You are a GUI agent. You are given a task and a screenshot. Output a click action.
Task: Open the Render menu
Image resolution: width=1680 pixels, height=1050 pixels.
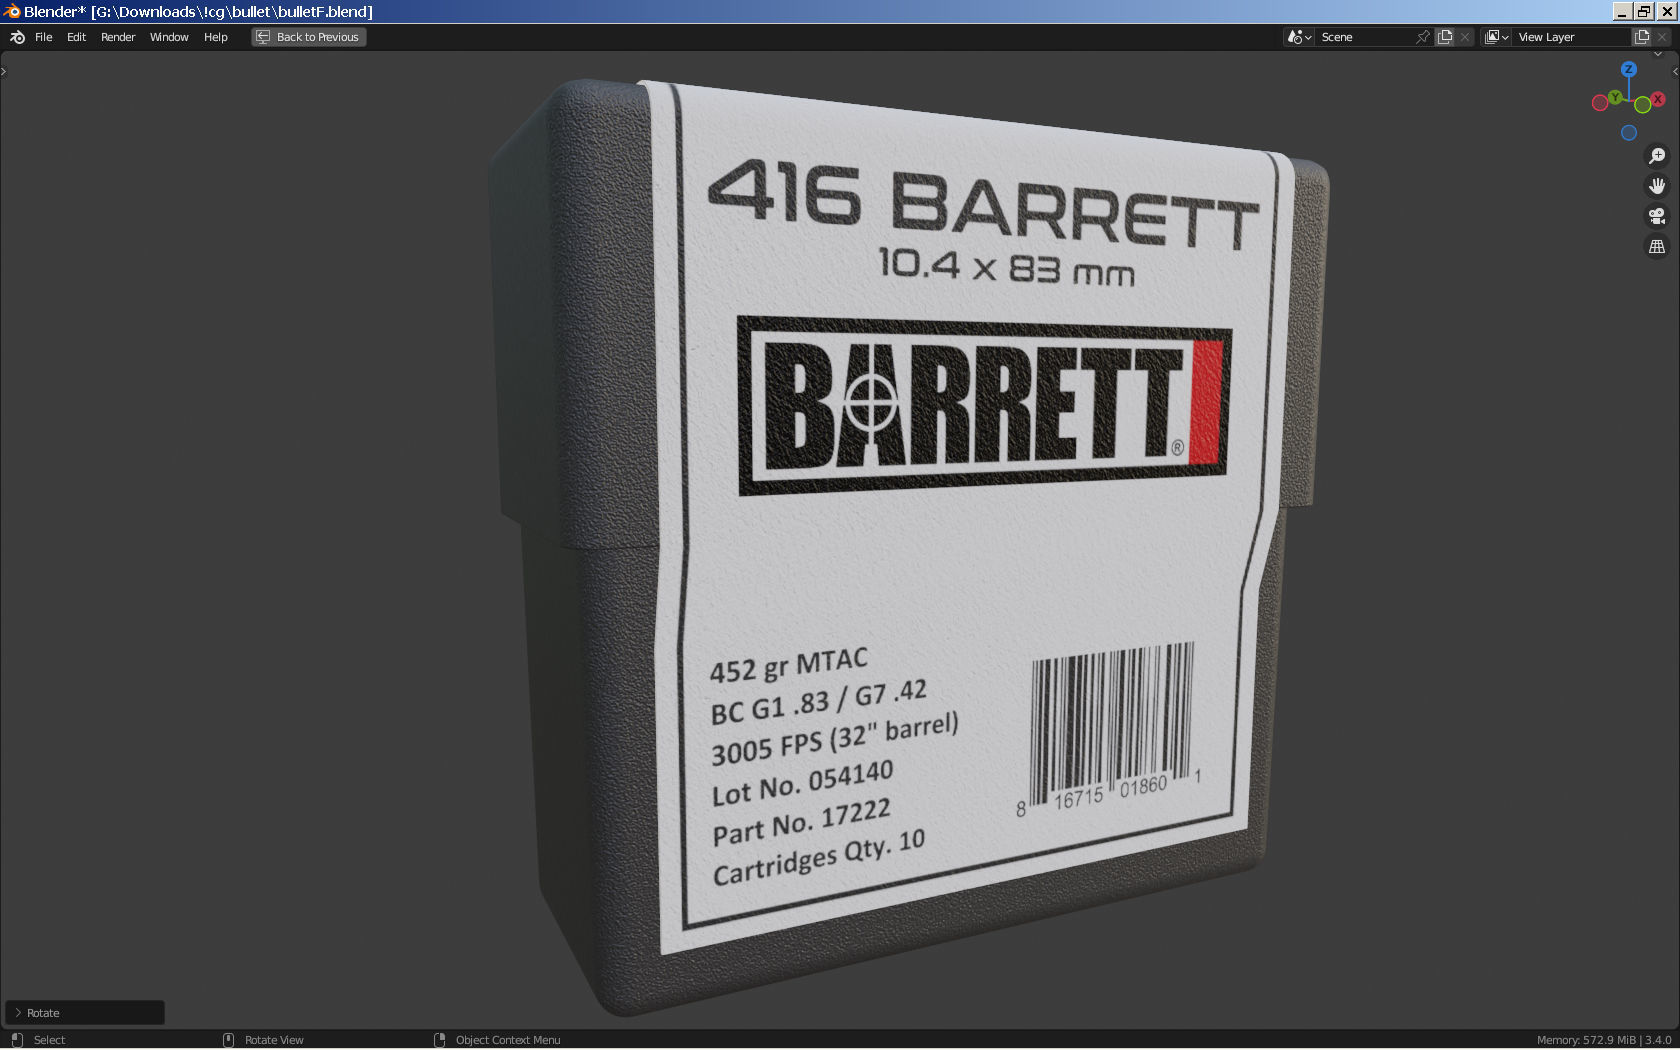tap(118, 37)
